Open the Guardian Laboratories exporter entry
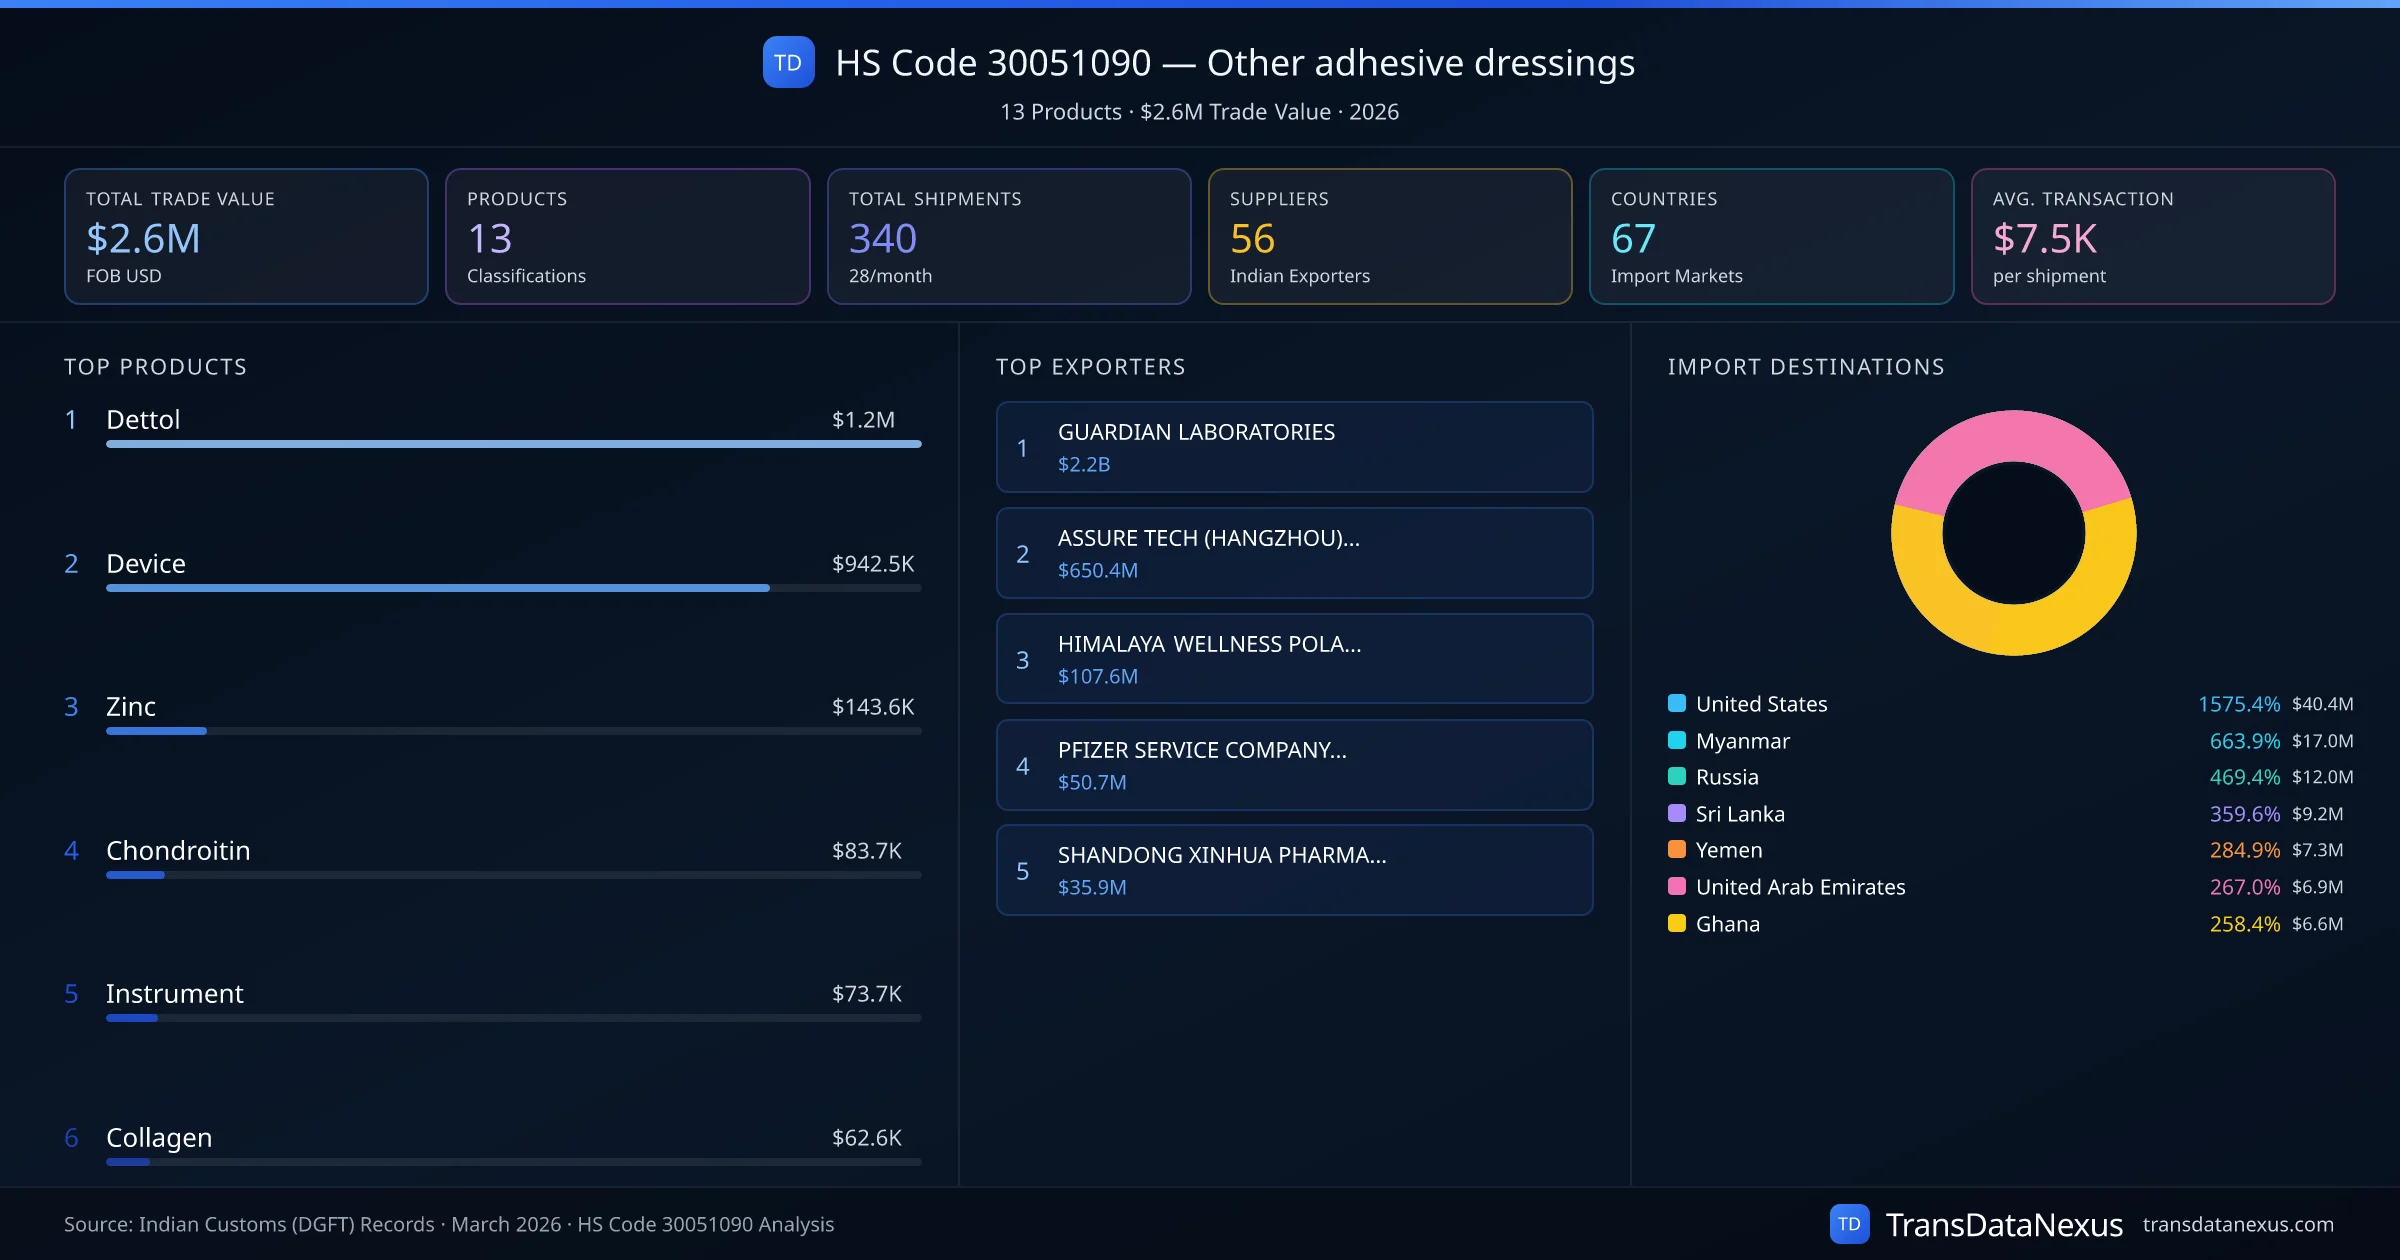The height and width of the screenshot is (1260, 2400). pyautogui.click(x=1294, y=447)
